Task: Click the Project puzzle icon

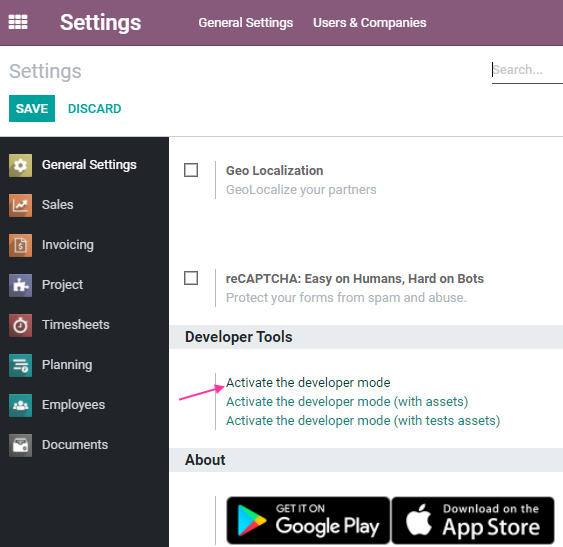Action: pos(20,285)
